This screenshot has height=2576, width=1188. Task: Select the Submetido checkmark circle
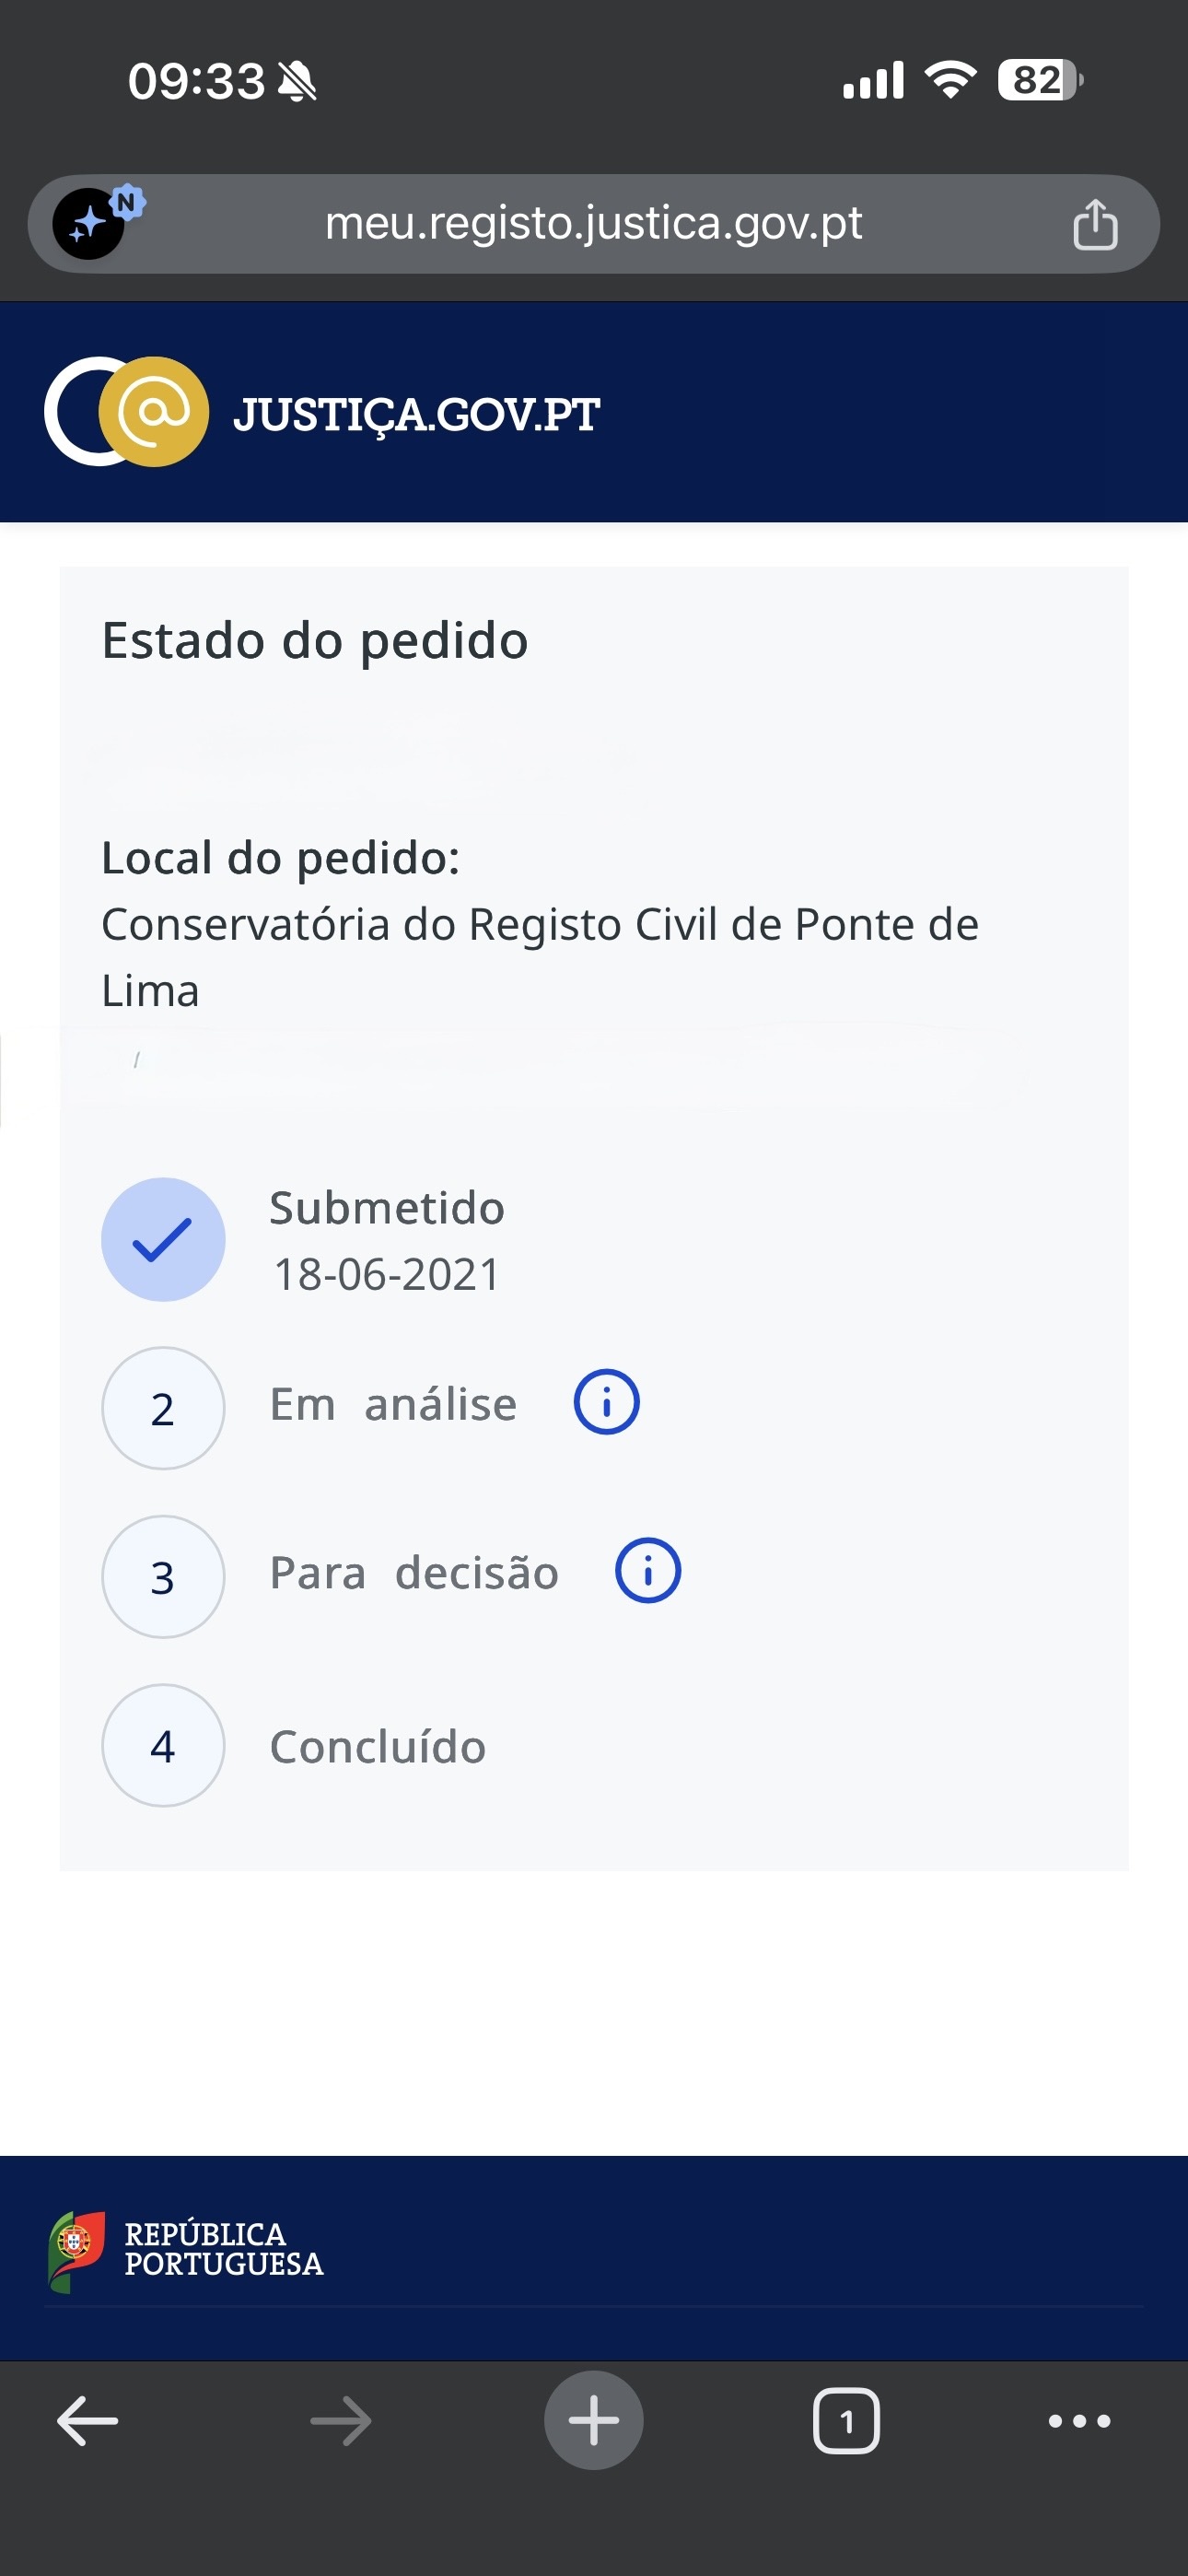point(163,1239)
